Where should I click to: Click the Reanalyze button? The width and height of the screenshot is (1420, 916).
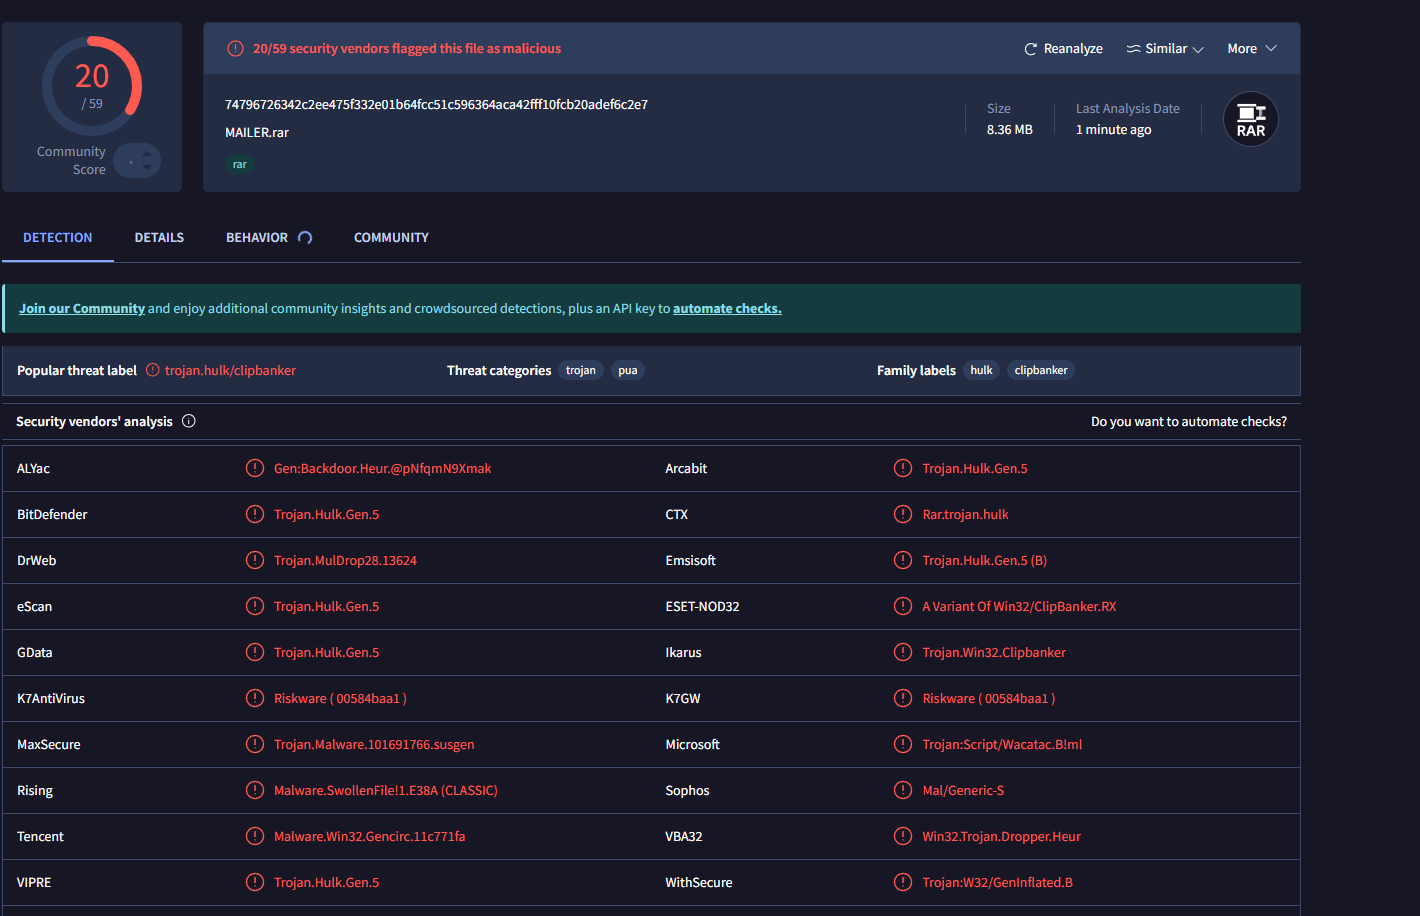(x=1063, y=48)
